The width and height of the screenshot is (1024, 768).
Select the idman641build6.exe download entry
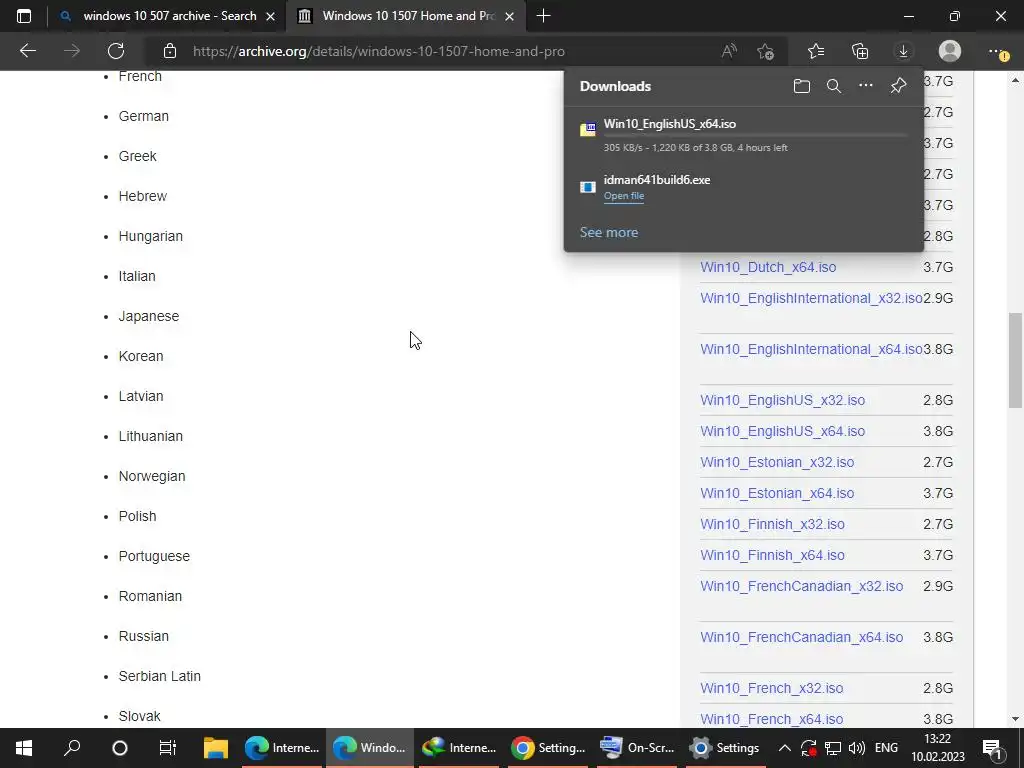744,187
